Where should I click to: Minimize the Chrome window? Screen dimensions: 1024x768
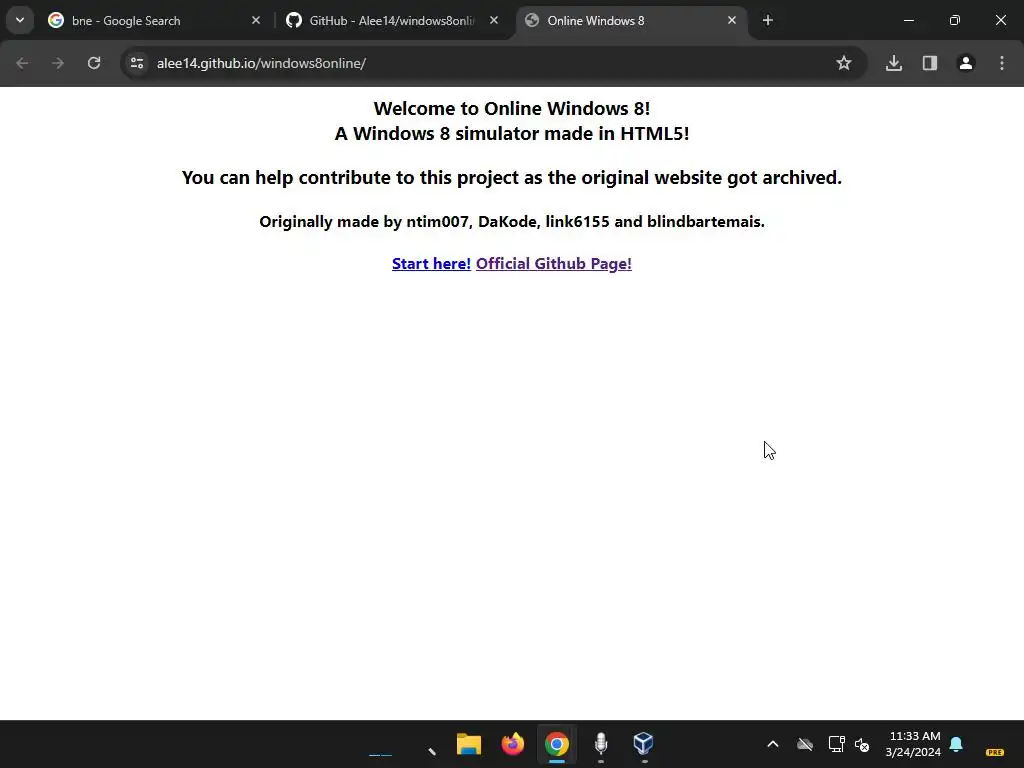[x=908, y=21]
